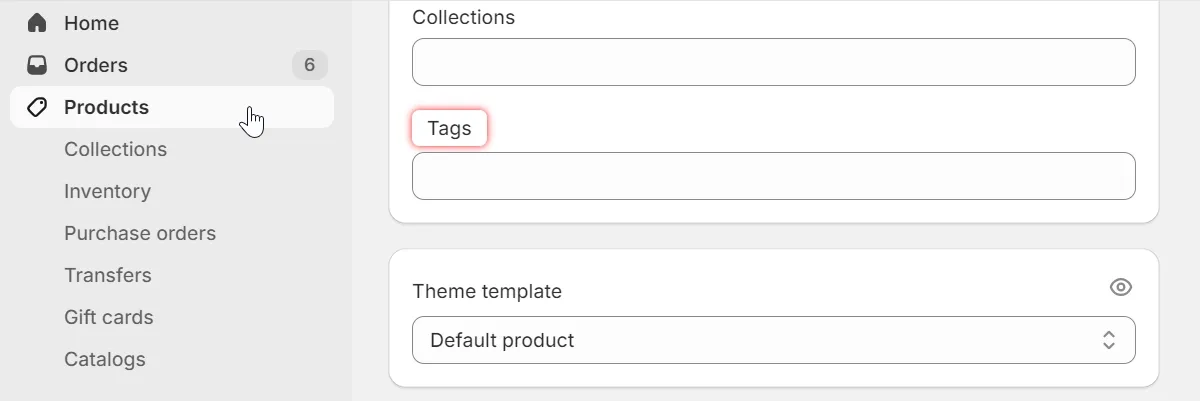Screen dimensions: 1200x401
Task: Navigate to Inventory
Action: tap(107, 191)
